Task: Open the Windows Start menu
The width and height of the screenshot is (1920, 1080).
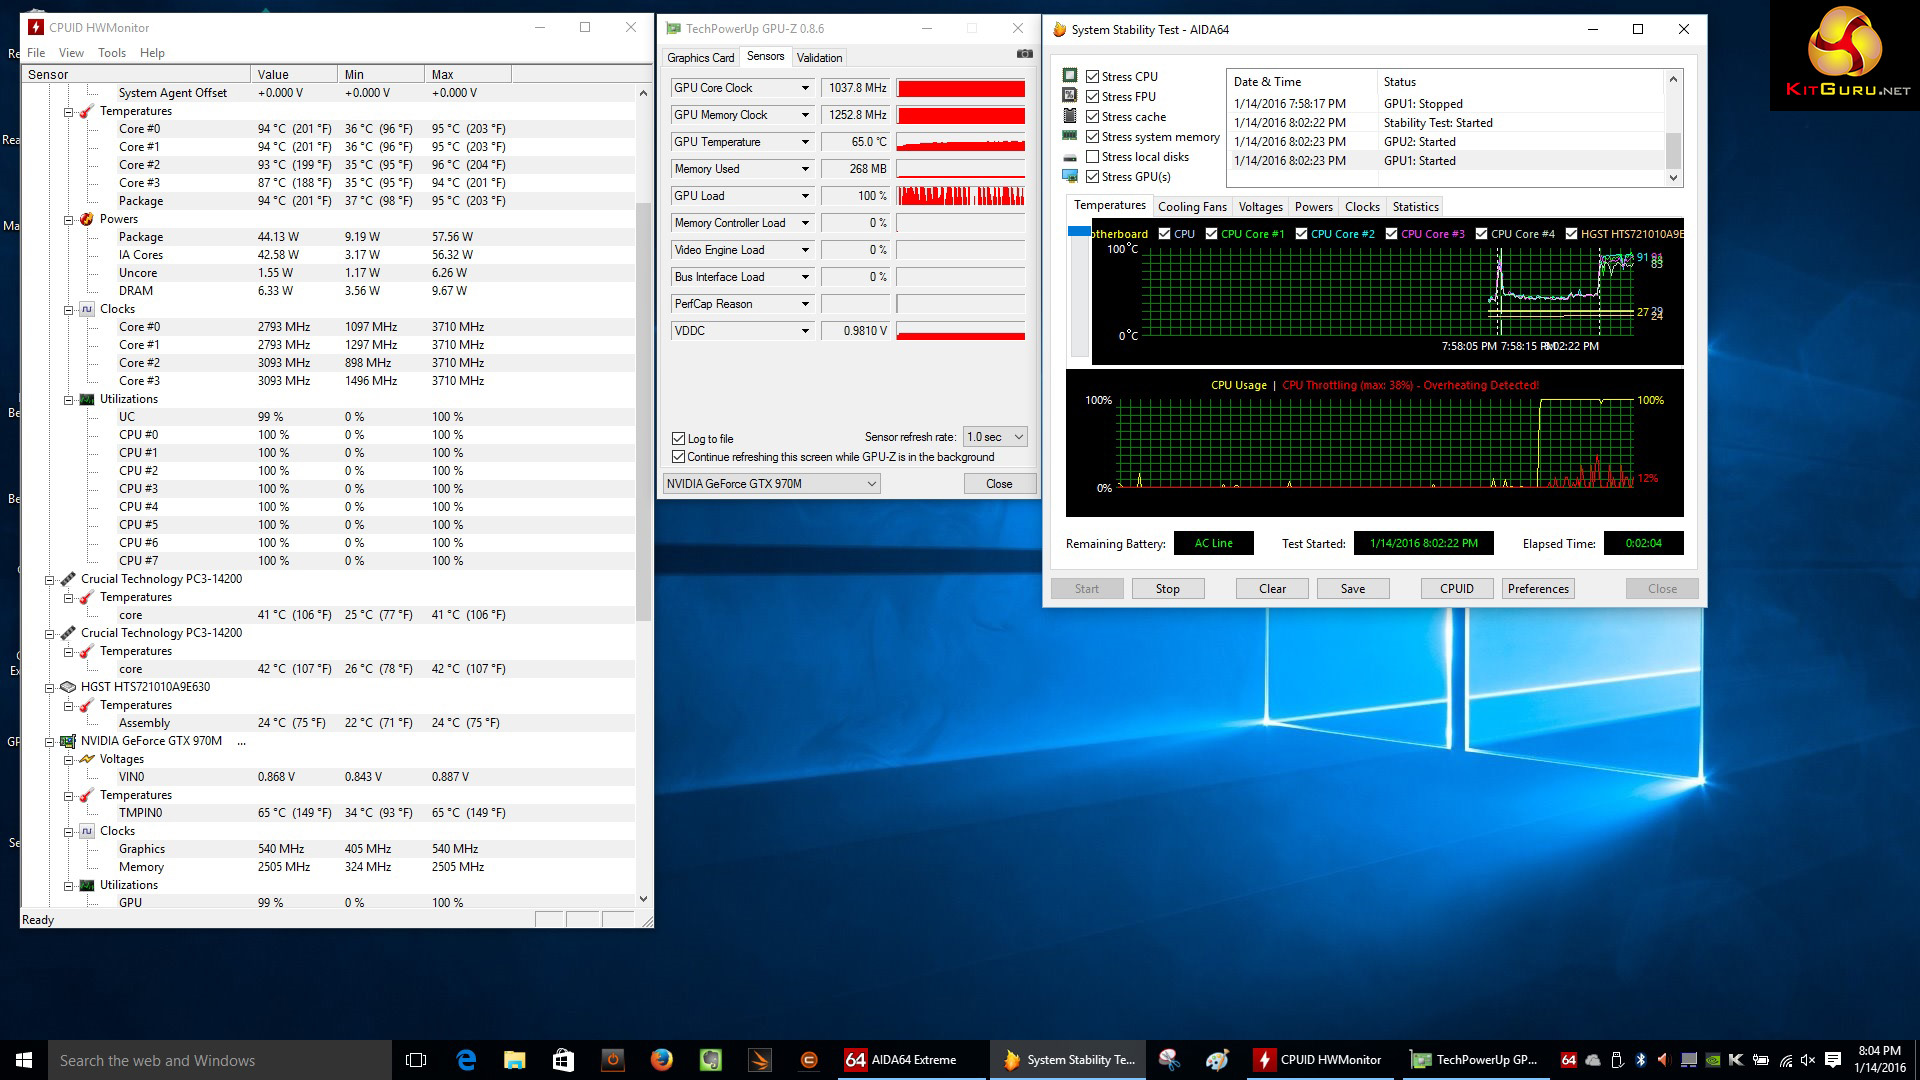Action: pyautogui.click(x=24, y=1060)
